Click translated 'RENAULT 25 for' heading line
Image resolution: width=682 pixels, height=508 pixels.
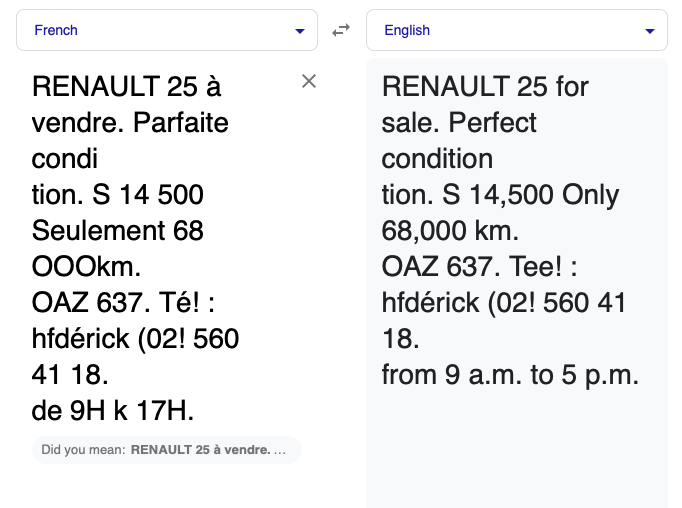[485, 87]
